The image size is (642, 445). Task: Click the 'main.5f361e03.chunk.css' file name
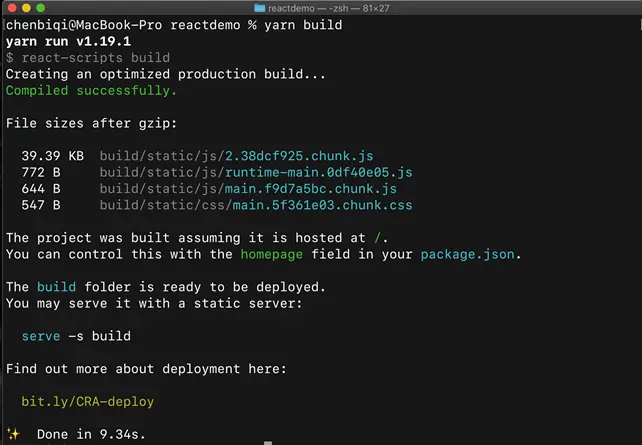pos(322,205)
